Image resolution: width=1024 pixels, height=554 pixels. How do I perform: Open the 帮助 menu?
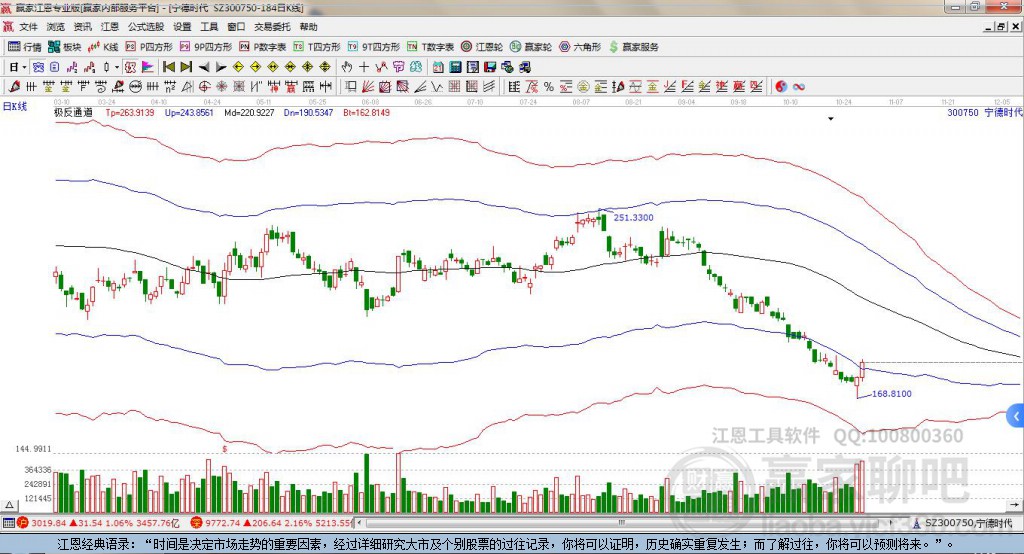(308, 27)
